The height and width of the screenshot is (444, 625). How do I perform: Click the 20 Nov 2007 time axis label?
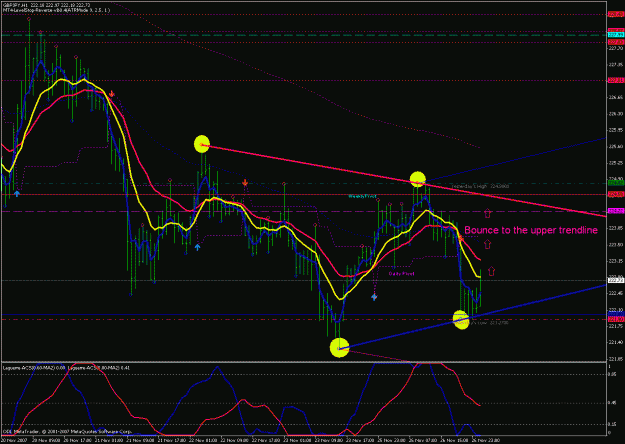point(13,440)
